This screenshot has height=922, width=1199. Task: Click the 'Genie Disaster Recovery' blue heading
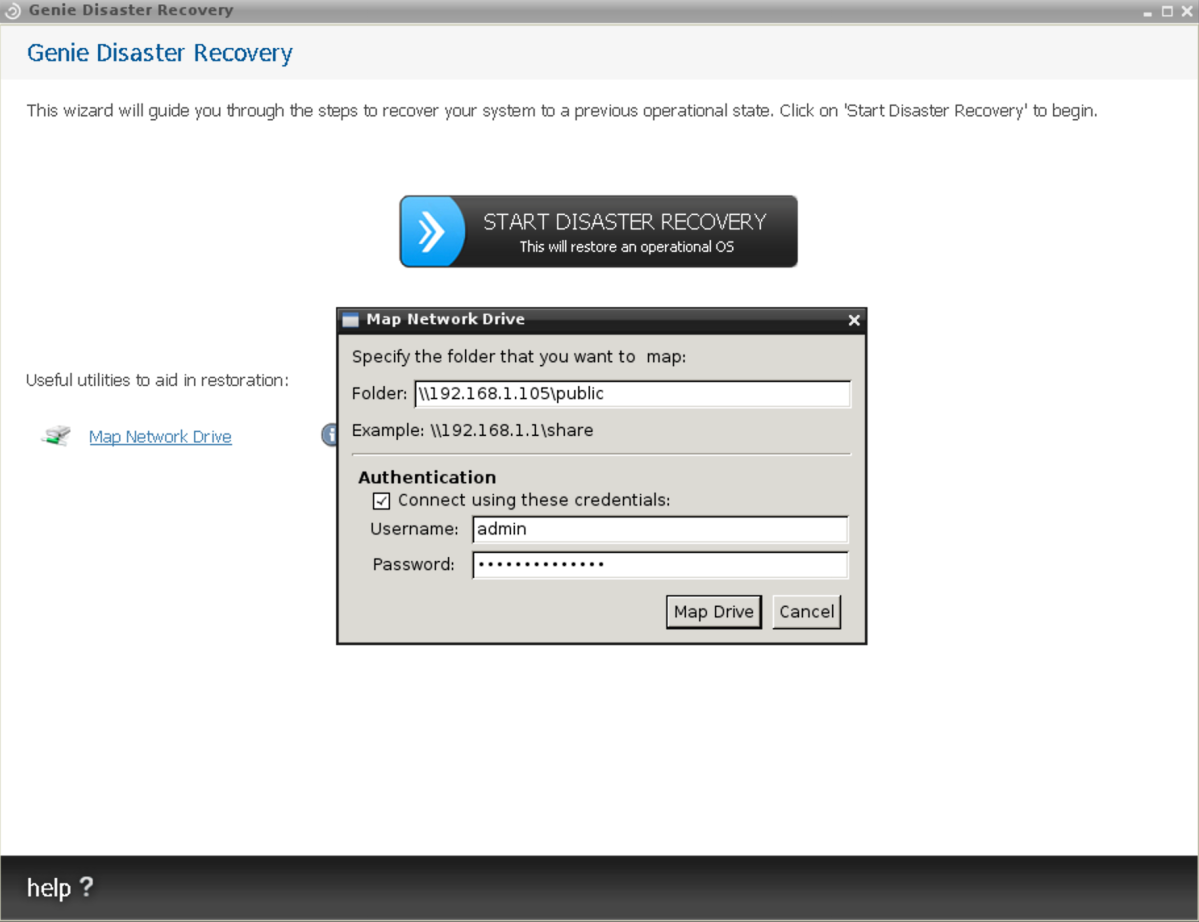point(160,53)
